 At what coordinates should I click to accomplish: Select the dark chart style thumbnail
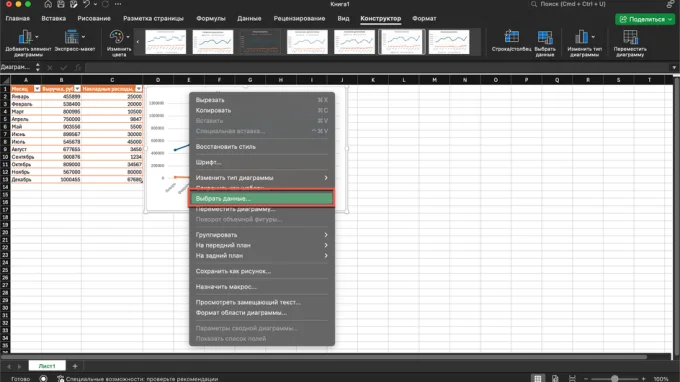coord(260,42)
